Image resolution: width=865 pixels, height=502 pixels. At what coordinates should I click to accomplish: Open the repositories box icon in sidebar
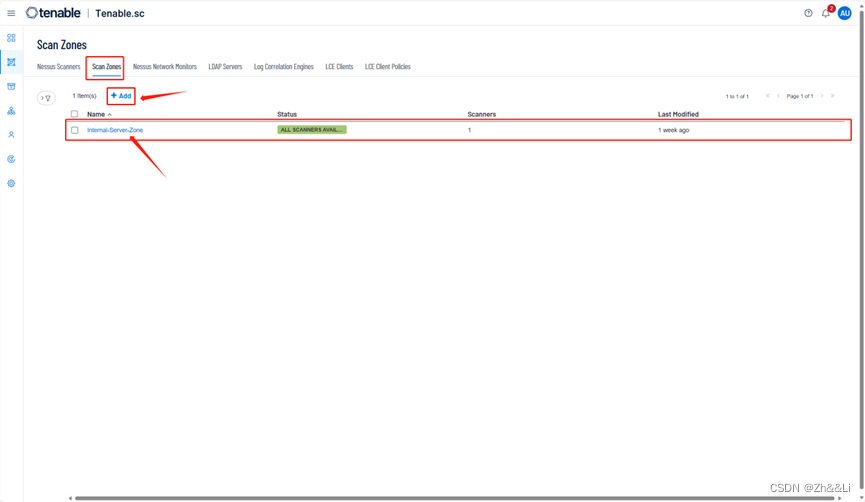(x=11, y=87)
